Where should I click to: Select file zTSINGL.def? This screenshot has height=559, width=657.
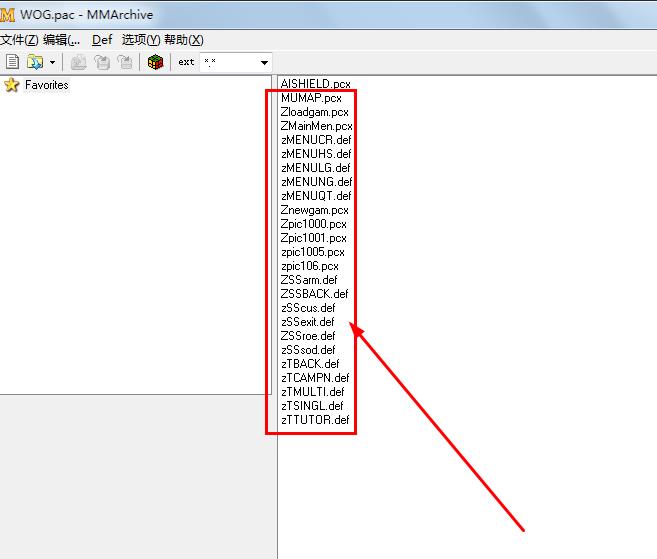click(x=312, y=406)
